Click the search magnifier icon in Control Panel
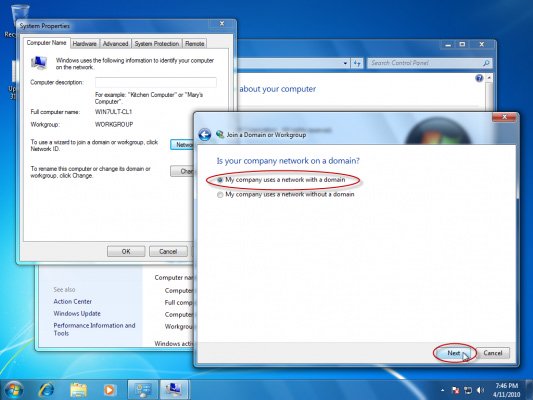533x400 pixels. coord(486,63)
